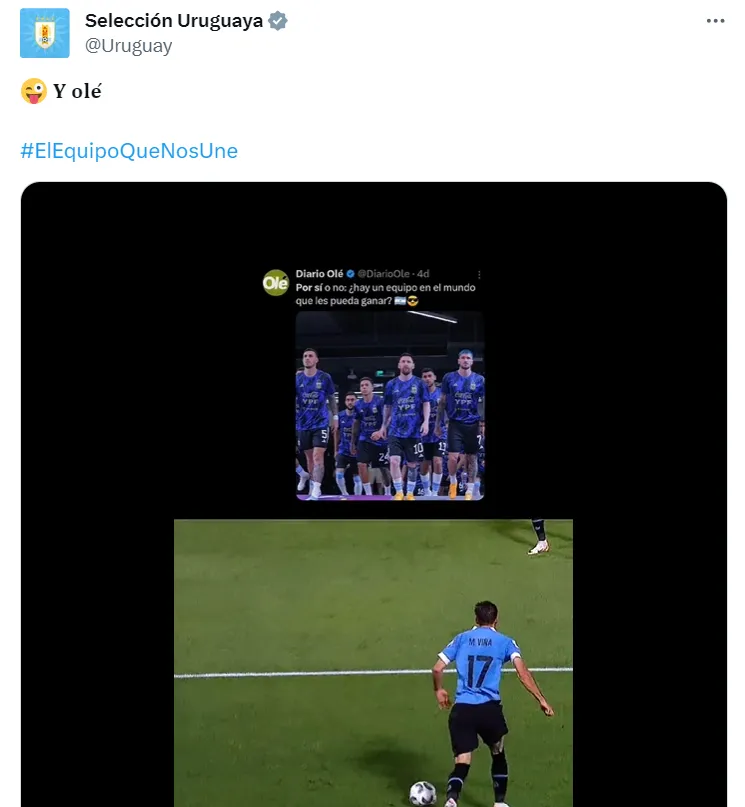This screenshot has height=807, width=745.
Task: Open the embedded tweet's vertical three-dot menu
Action: click(x=479, y=273)
